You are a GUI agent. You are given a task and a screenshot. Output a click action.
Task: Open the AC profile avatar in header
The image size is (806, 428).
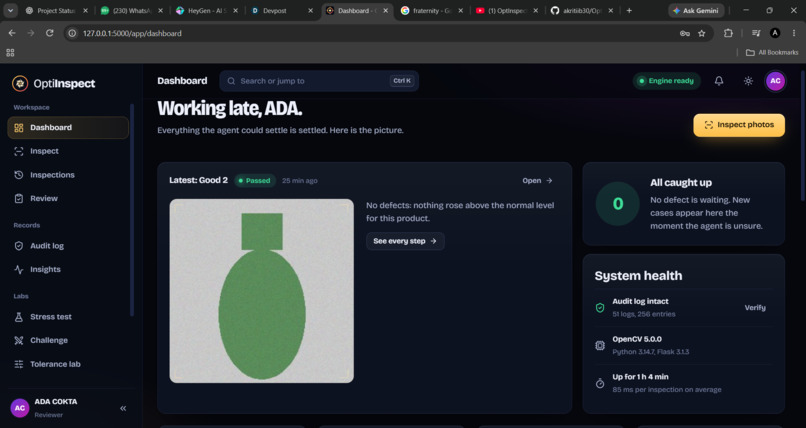tap(775, 81)
